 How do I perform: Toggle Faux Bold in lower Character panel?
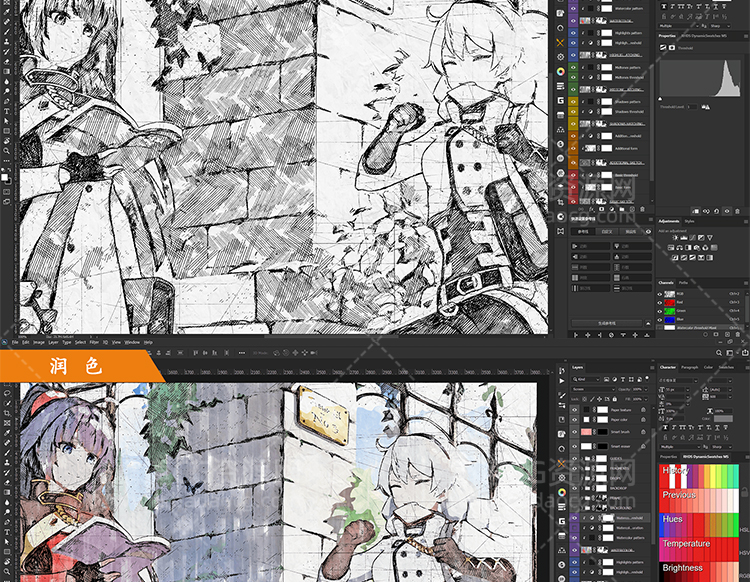665,428
